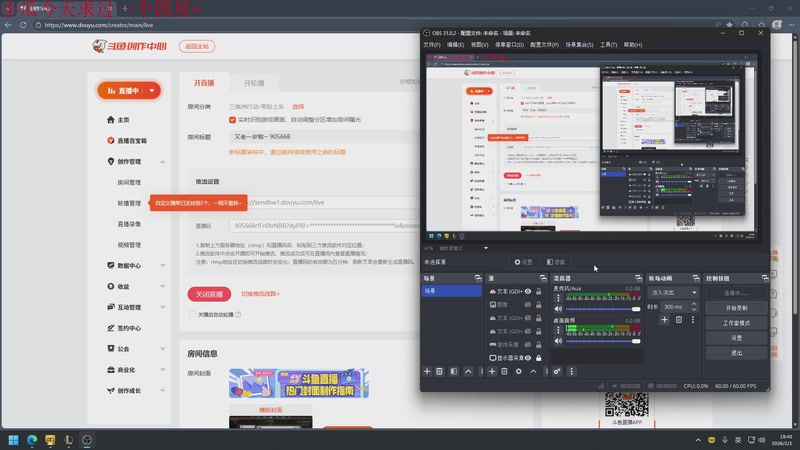This screenshot has height=450, width=800.
Task: Expand 公会 sidebar section
Action: 162,349
